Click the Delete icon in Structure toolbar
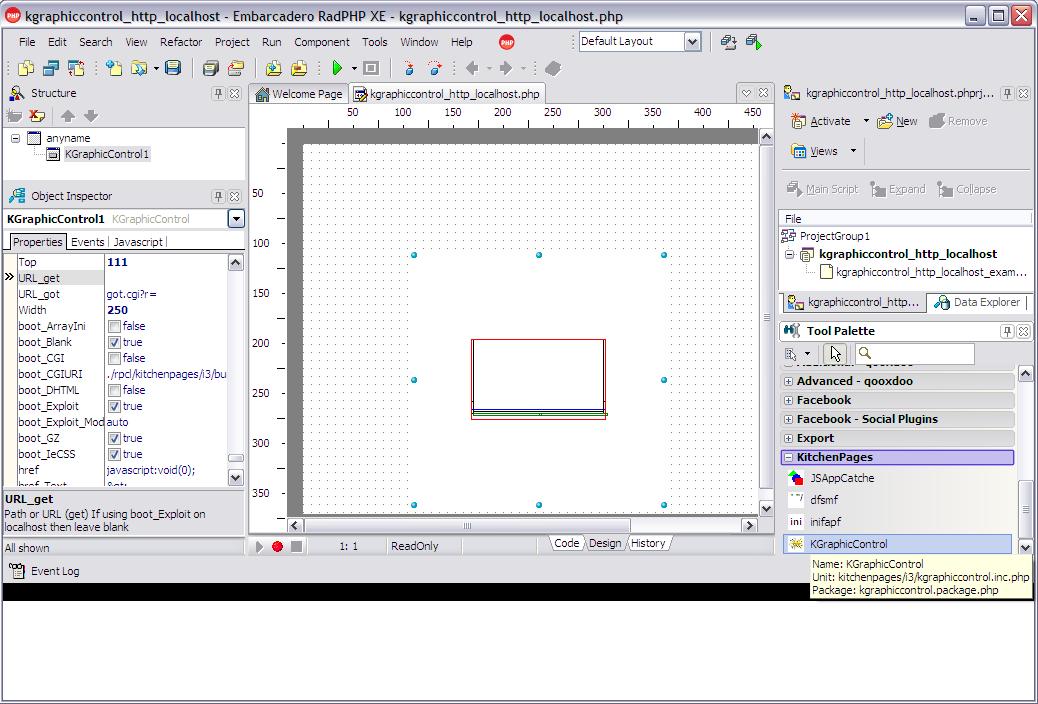Screen dimensions: 1038x704 (x=38, y=116)
